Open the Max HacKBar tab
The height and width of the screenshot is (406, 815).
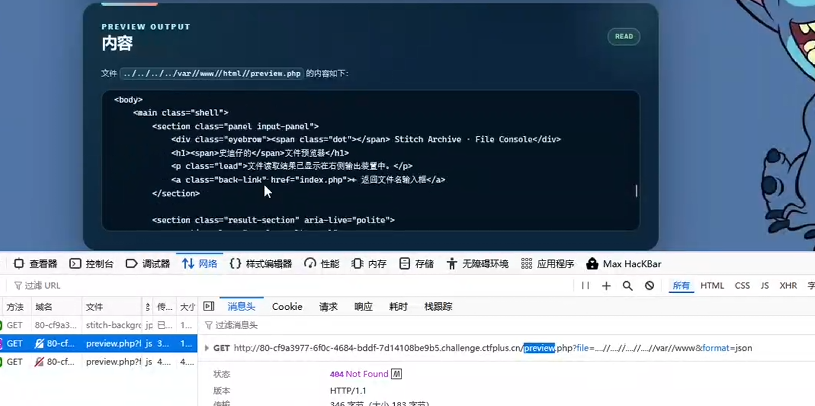[x=624, y=264]
